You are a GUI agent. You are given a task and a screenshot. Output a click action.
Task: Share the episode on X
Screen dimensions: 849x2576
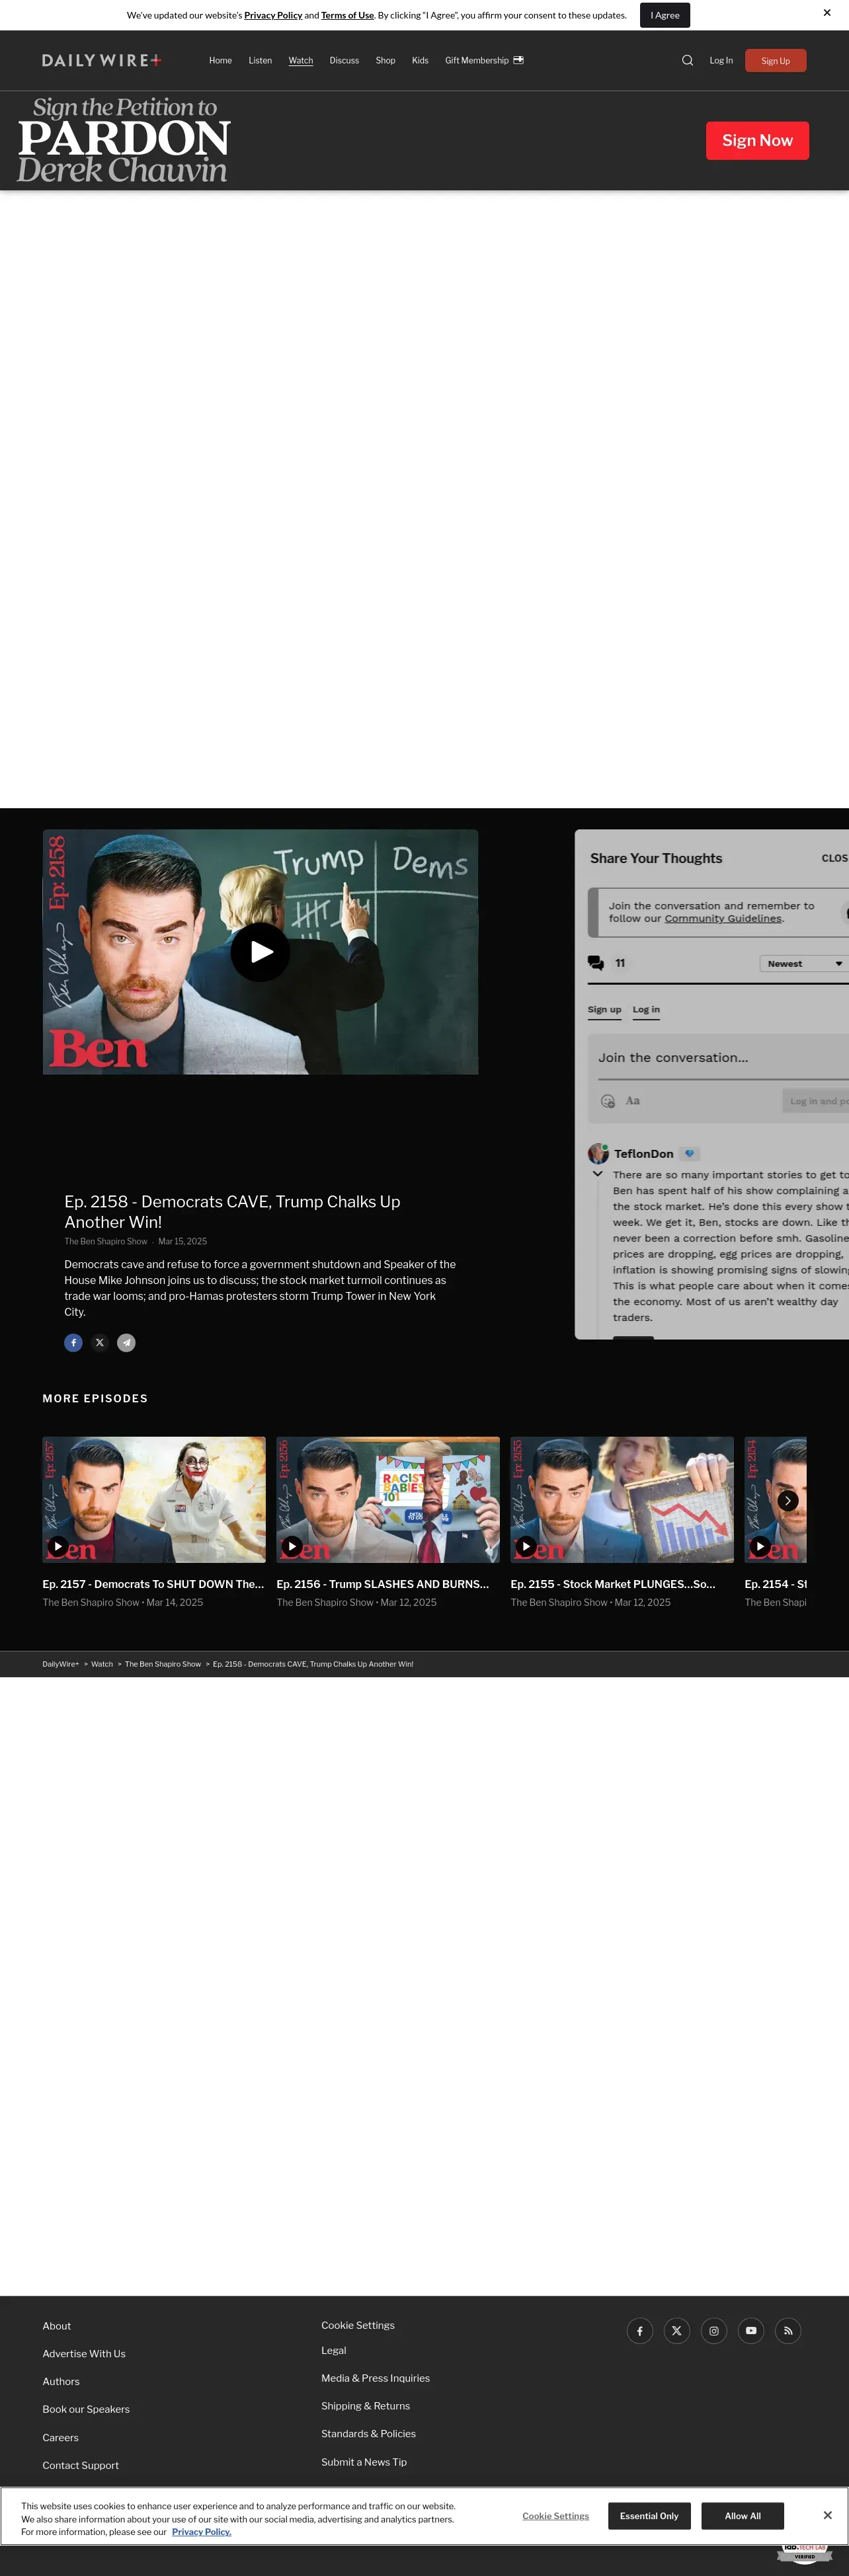point(100,1343)
